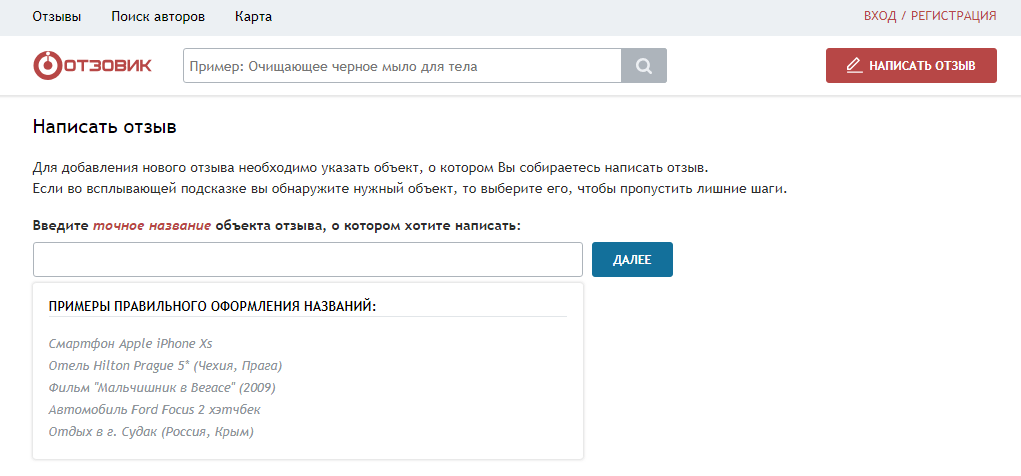The image size is (1021, 476).
Task: Click the red italic точное название text
Action: point(152,226)
